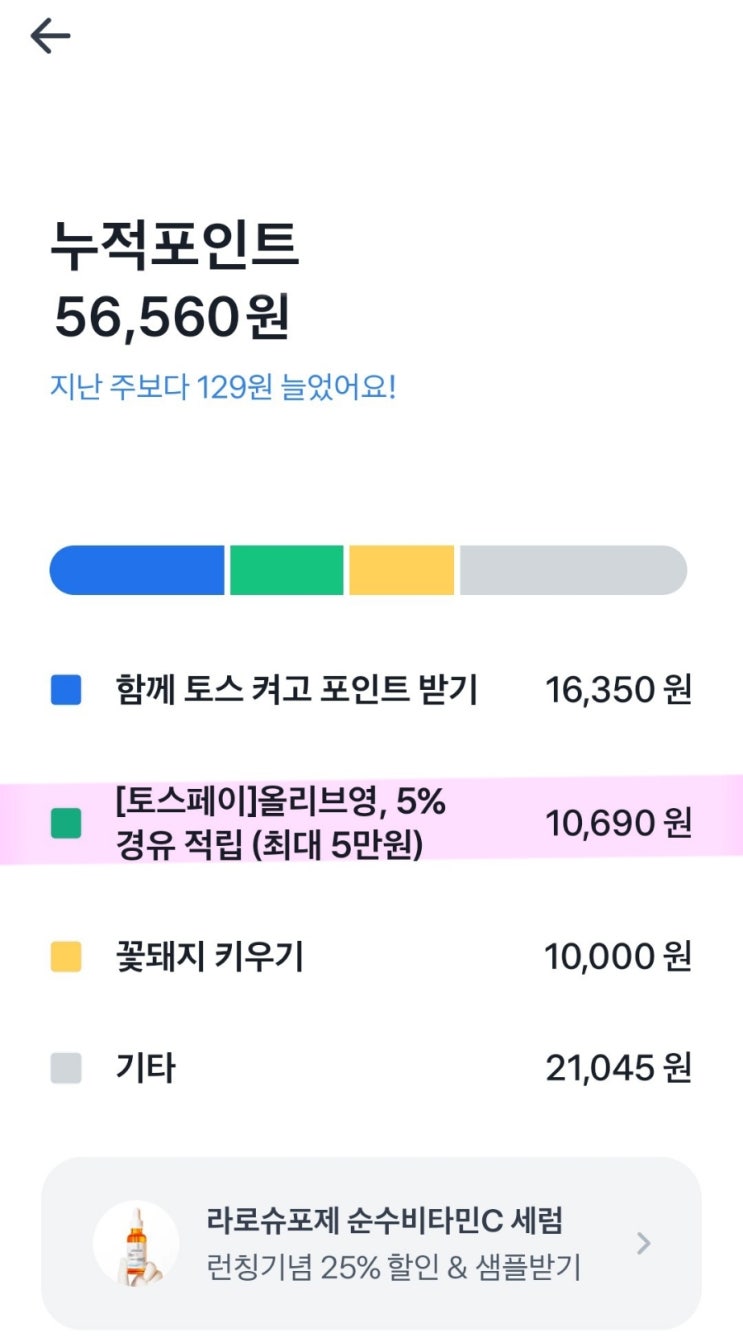Click the 런칭기념 25% 할인 & 샘플받기 text
The height and width of the screenshot is (1337, 743).
(393, 1268)
